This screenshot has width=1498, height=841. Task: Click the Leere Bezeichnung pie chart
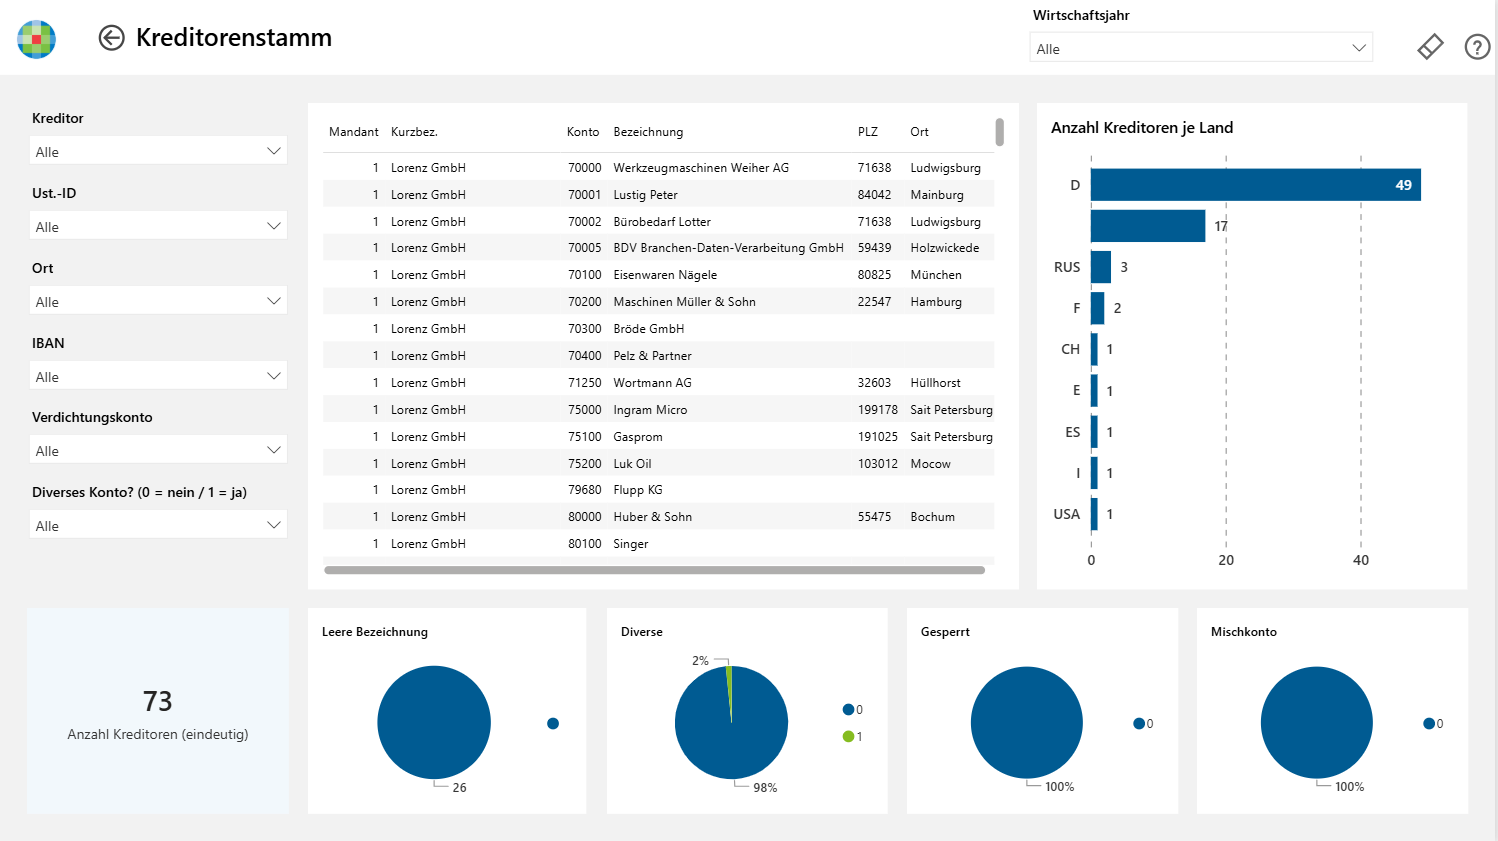434,722
